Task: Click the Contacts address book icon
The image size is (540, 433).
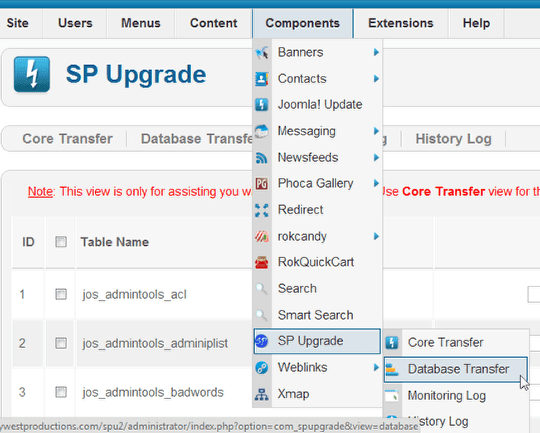Action: [262, 79]
